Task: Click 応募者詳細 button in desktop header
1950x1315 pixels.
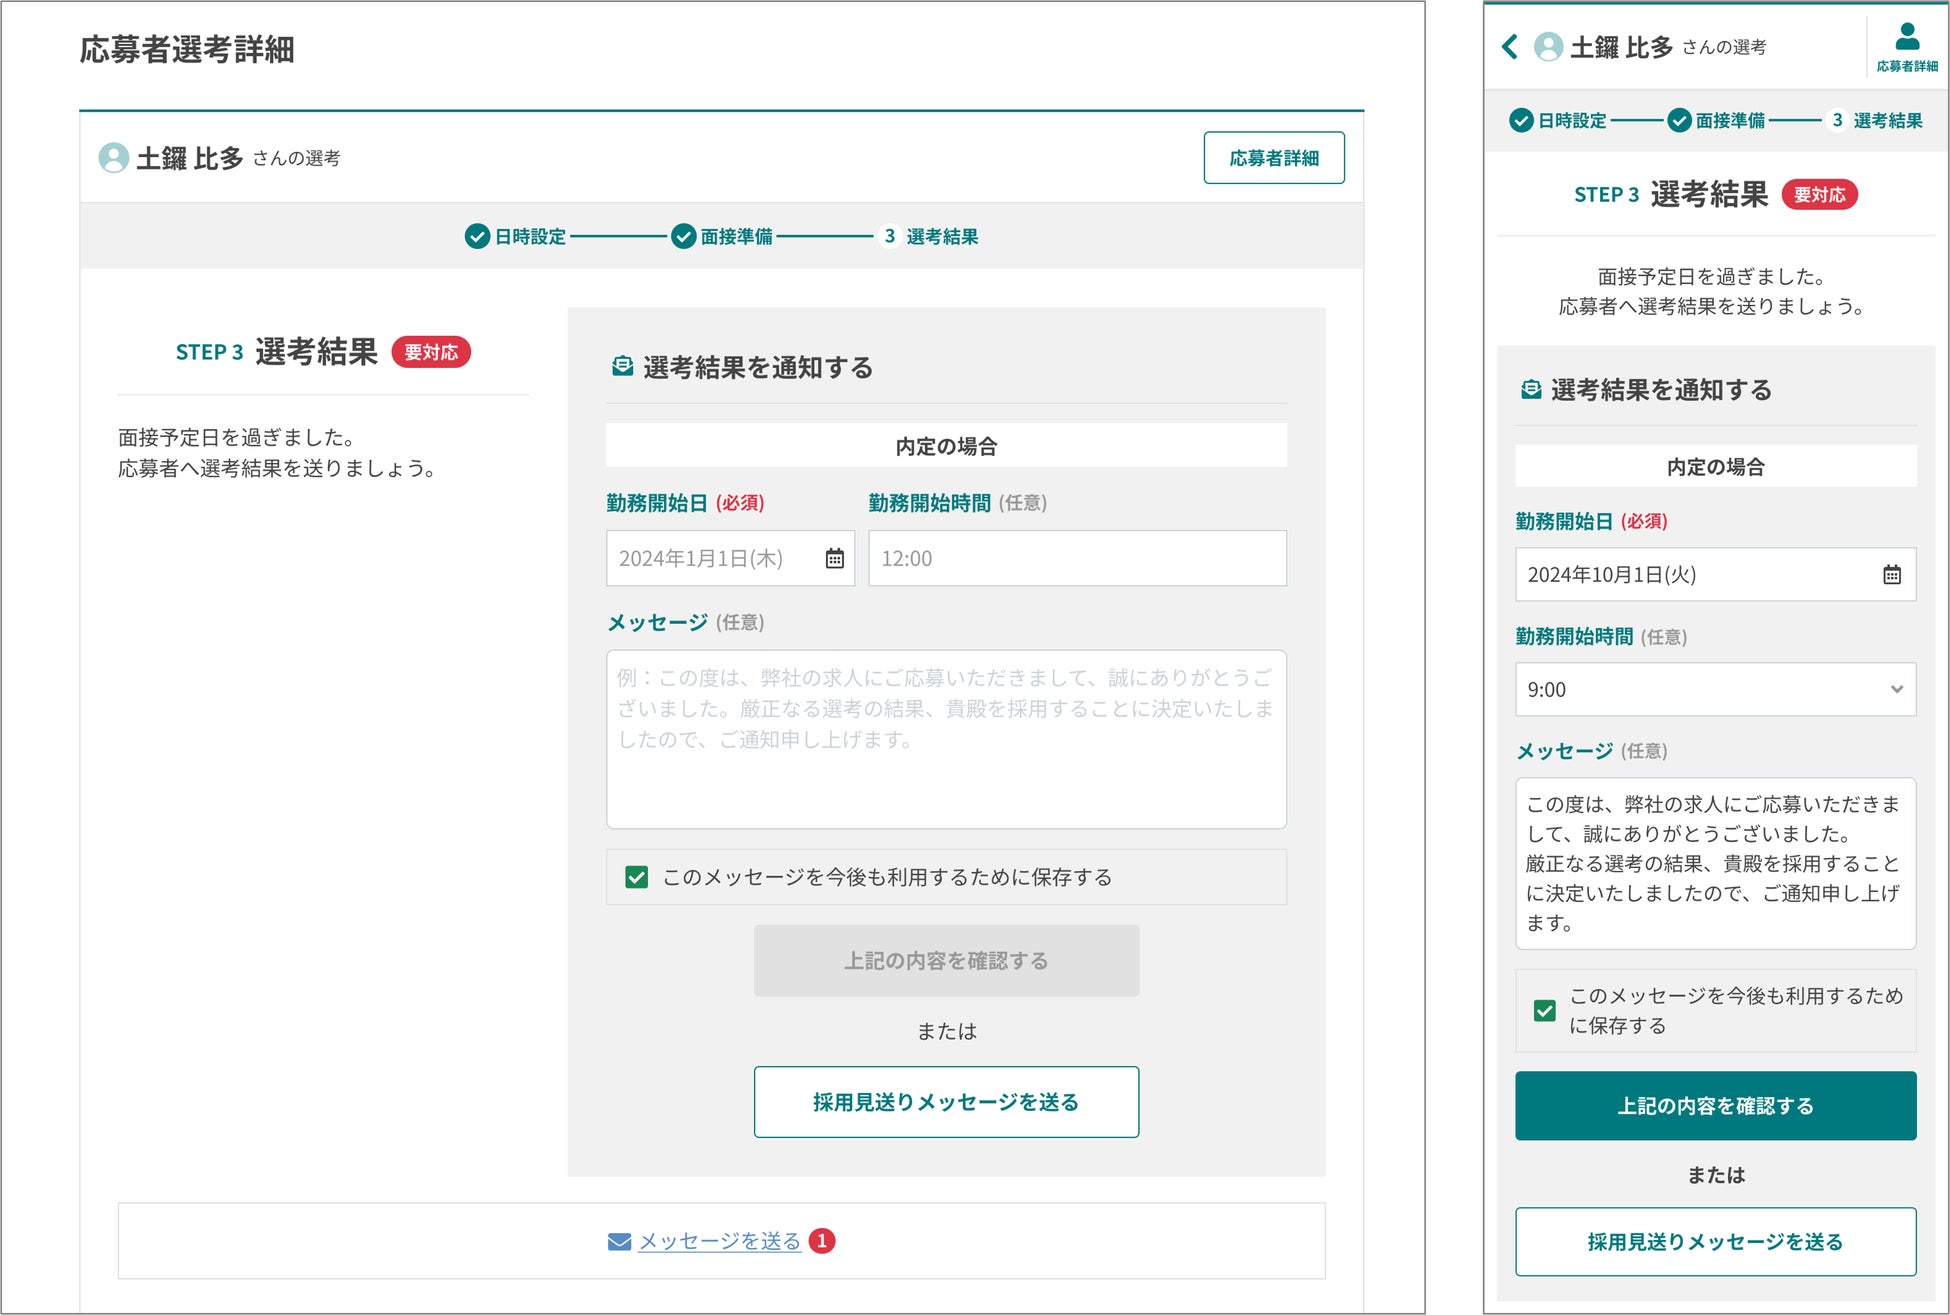Action: (1273, 158)
